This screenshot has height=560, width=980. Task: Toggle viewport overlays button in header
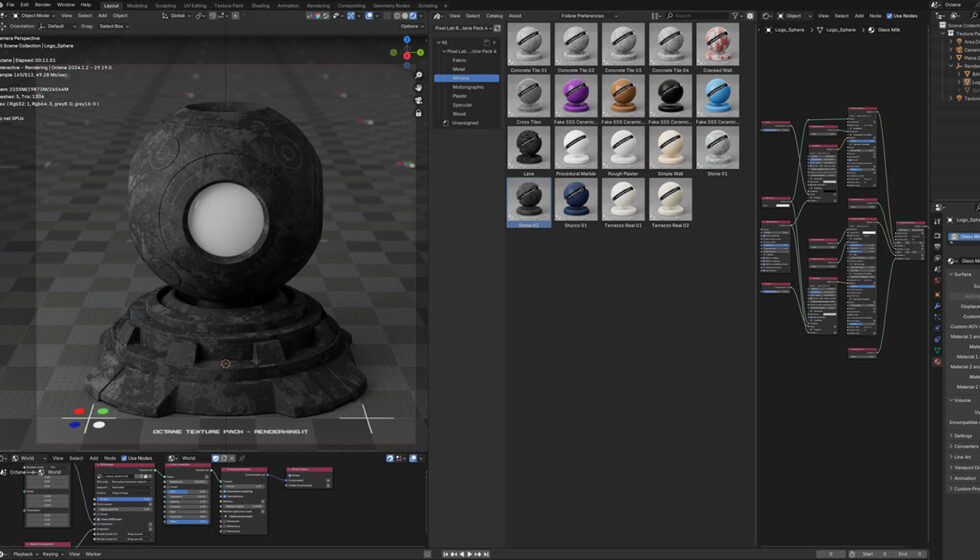(368, 16)
